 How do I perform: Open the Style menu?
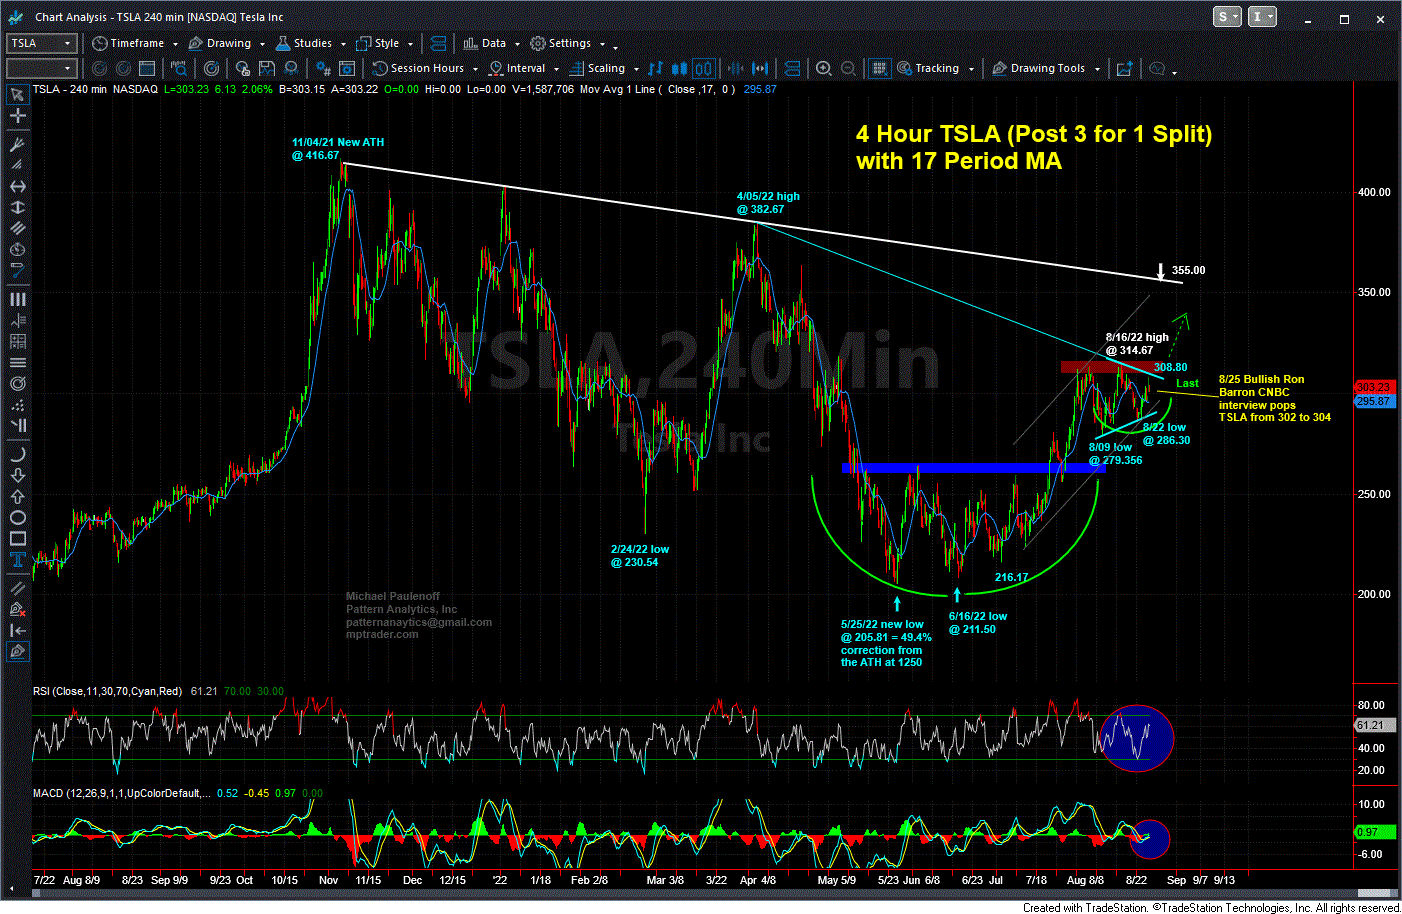(378, 43)
